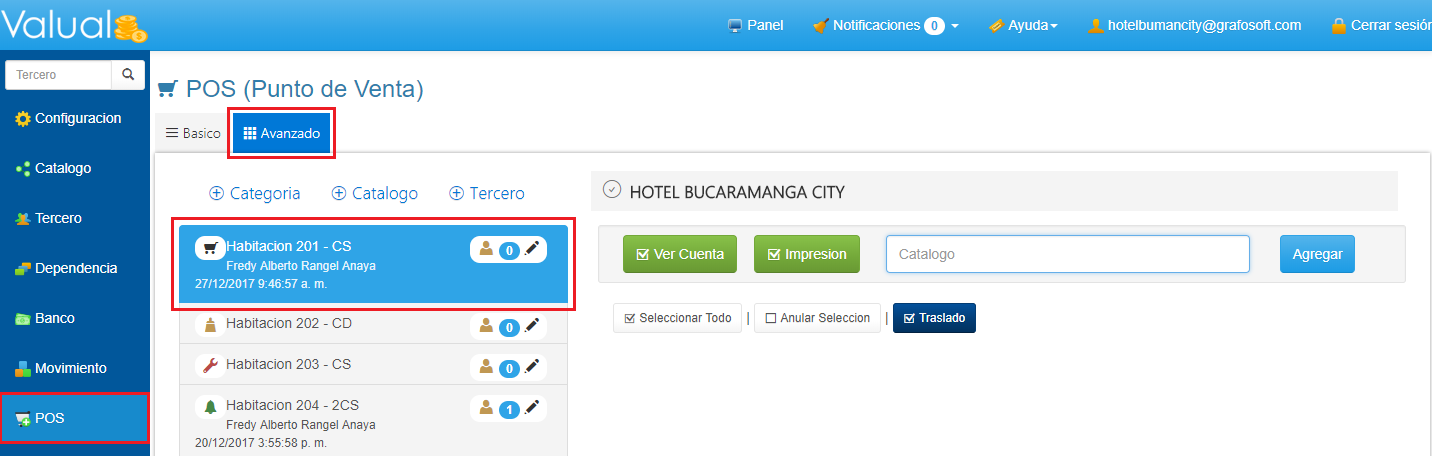The width and height of the screenshot is (1432, 456).
Task: Click the shopping cart icon on Habitacion 201
Action: click(x=210, y=246)
